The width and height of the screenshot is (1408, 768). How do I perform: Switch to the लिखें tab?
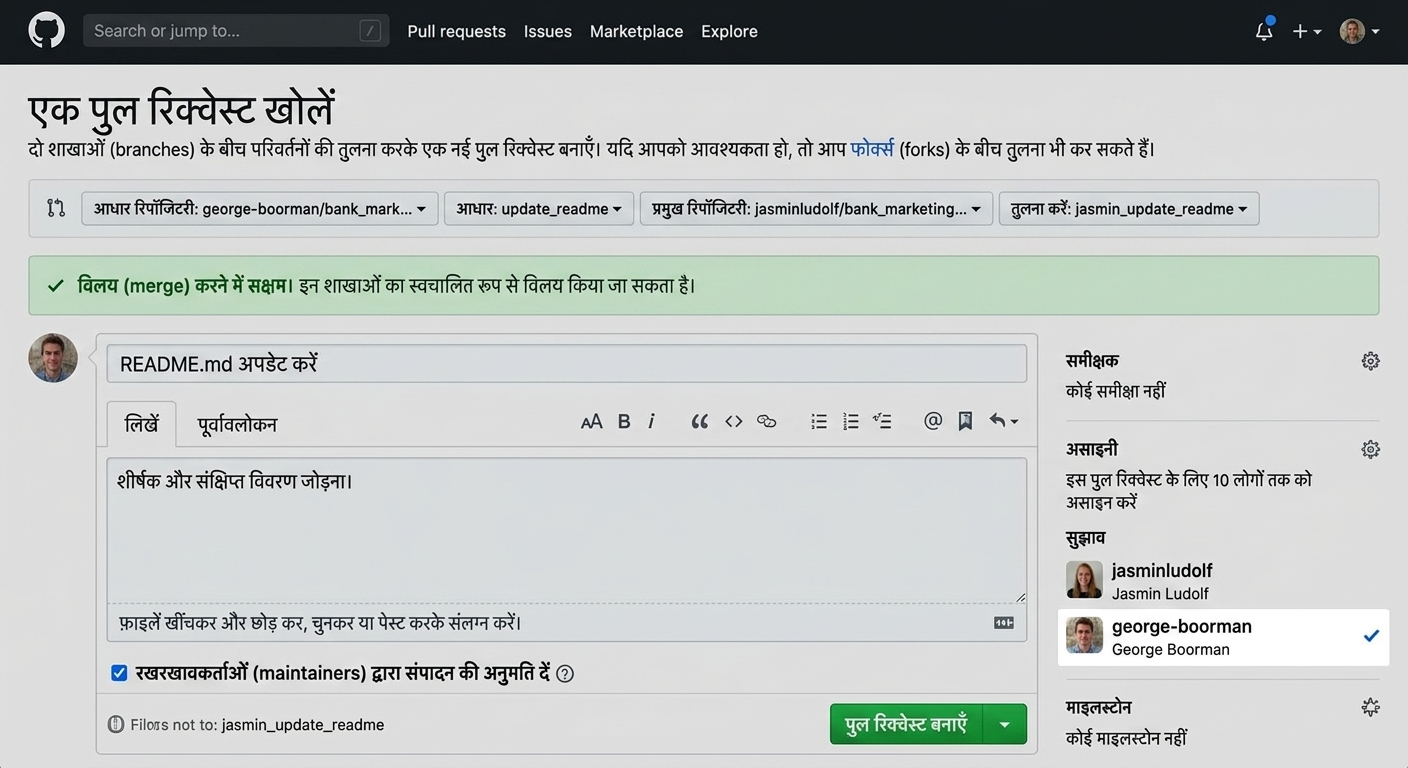click(141, 423)
